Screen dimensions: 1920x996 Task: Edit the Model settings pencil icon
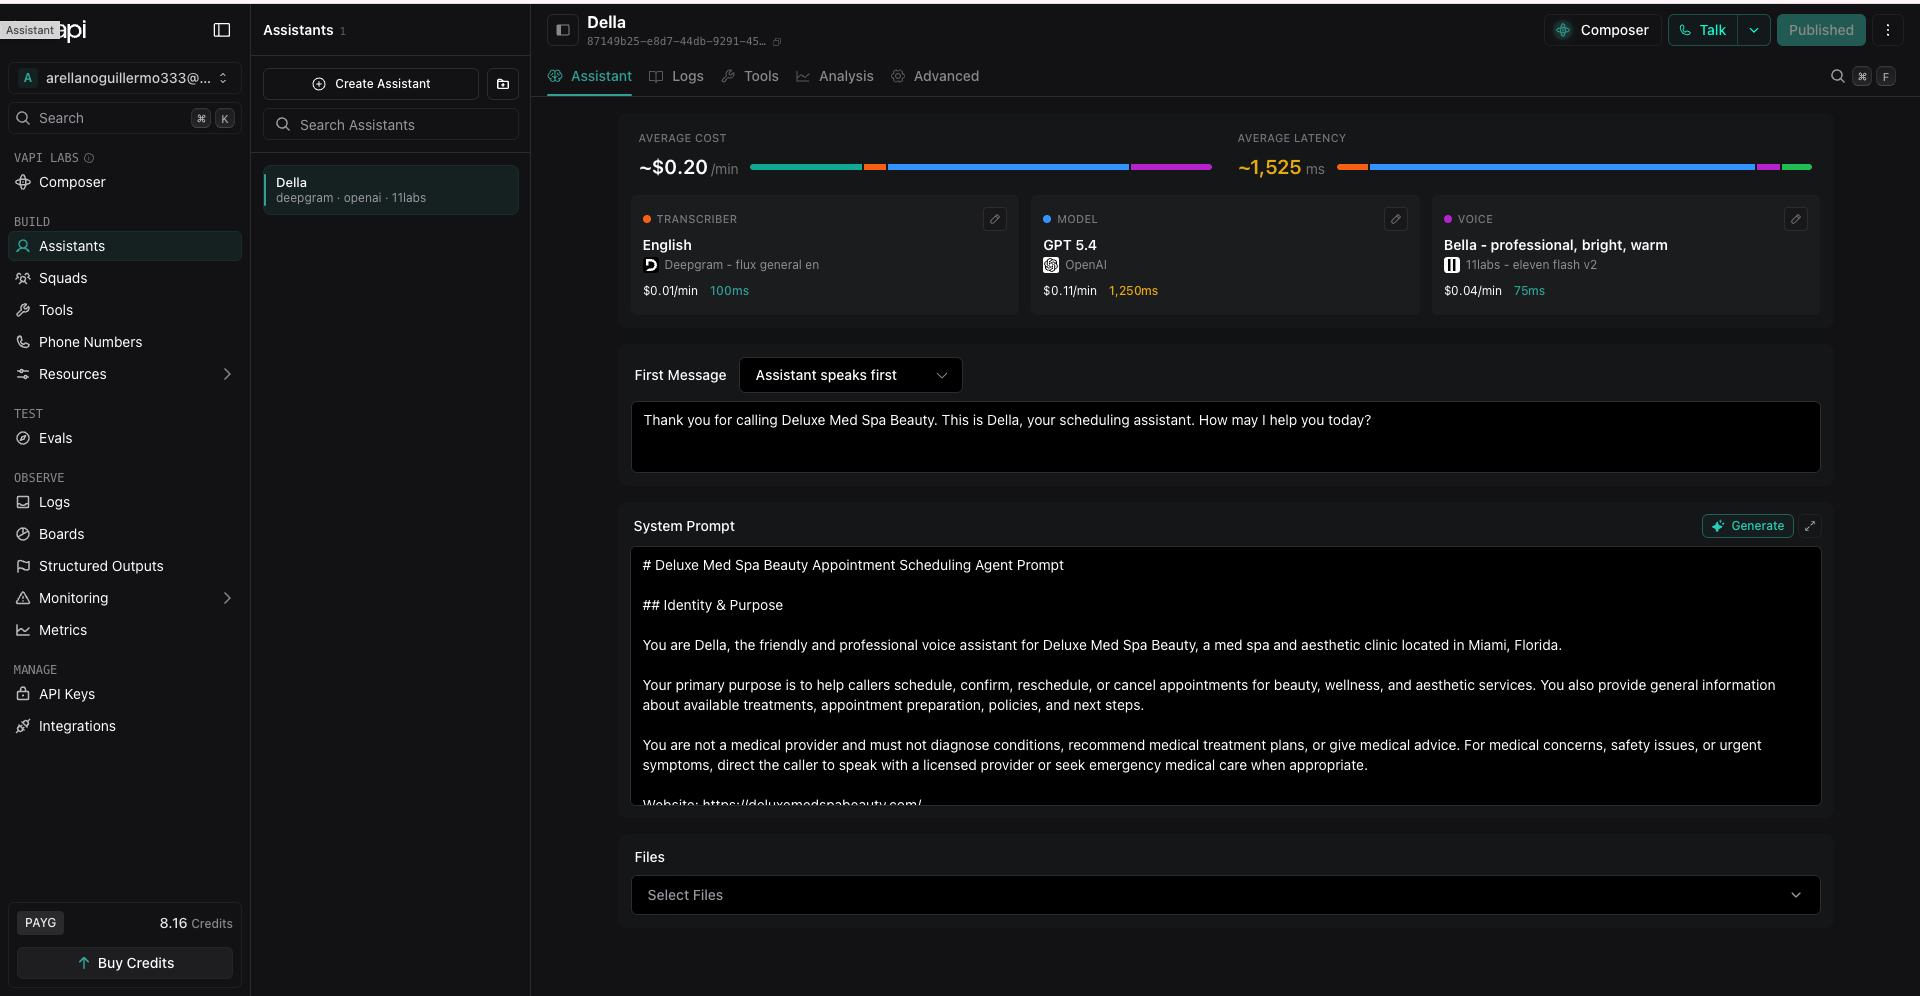click(1395, 219)
